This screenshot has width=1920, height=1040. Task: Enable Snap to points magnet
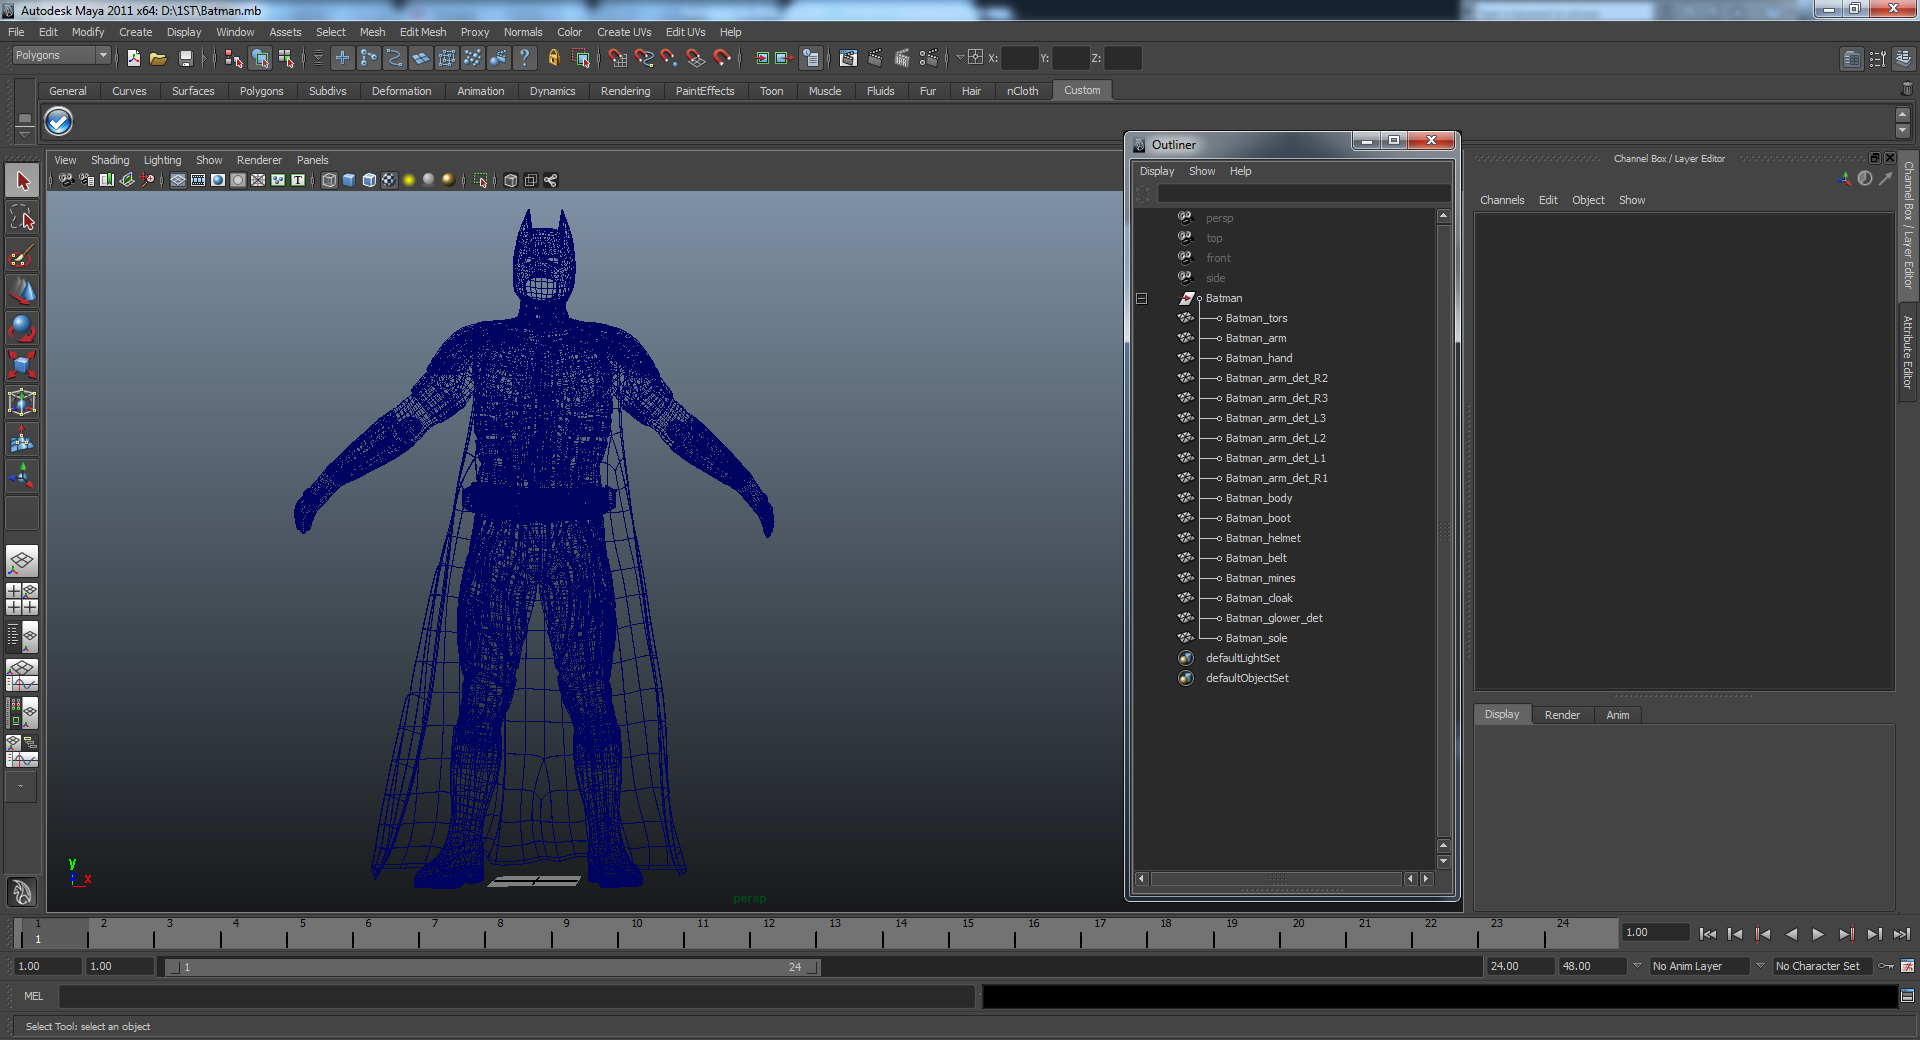[669, 58]
